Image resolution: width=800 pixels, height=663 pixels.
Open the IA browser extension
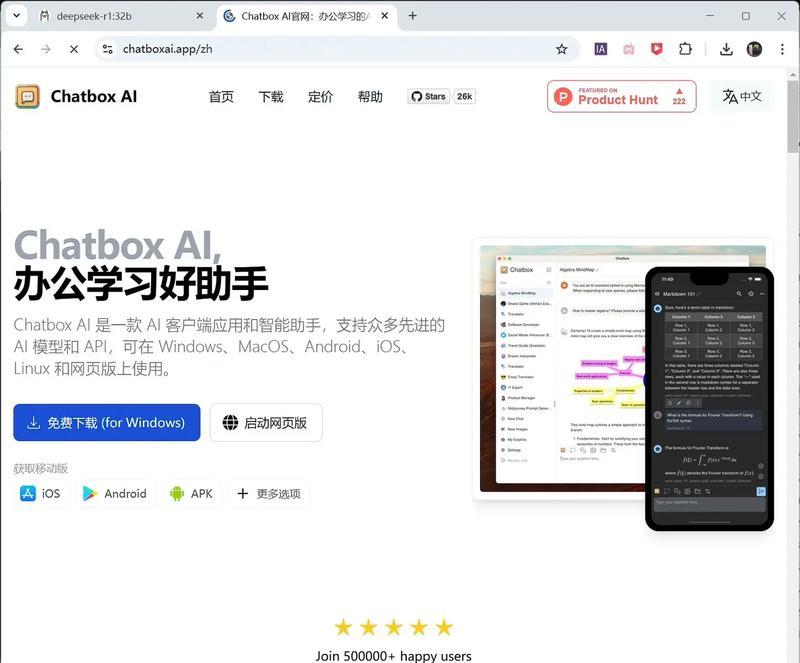point(601,49)
